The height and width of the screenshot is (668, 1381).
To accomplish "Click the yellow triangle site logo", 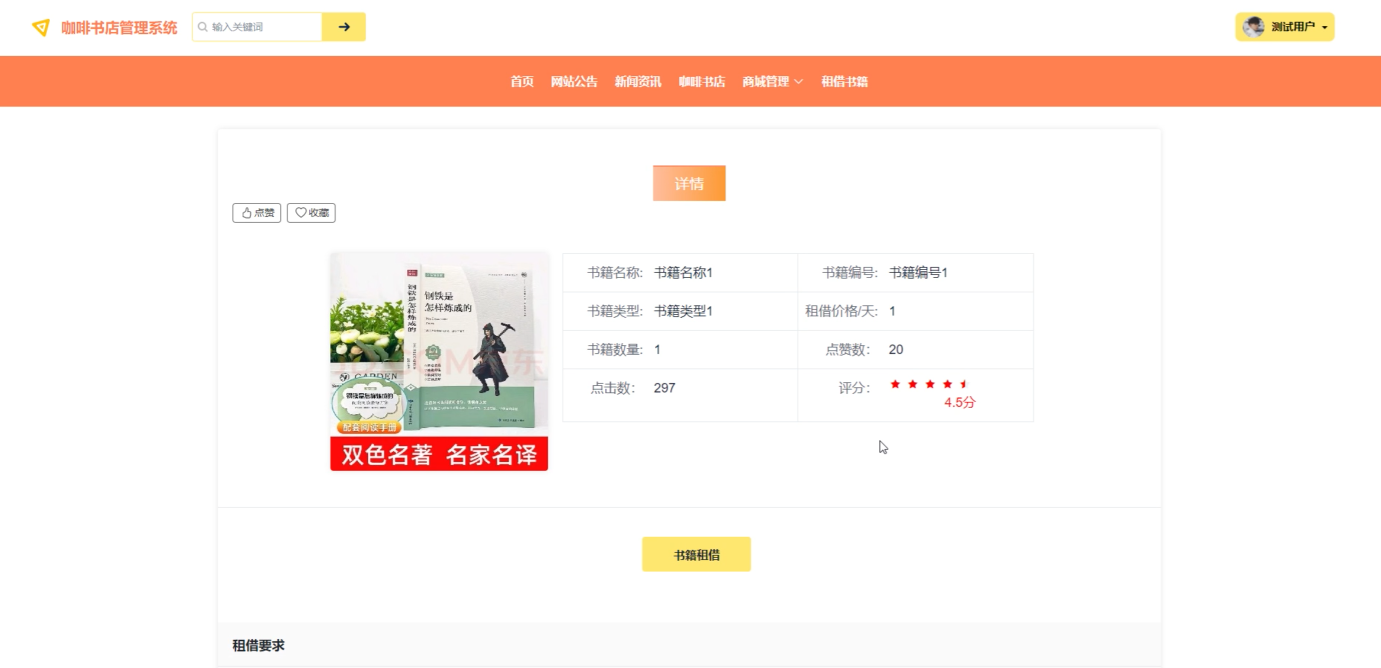I will click(41, 28).
